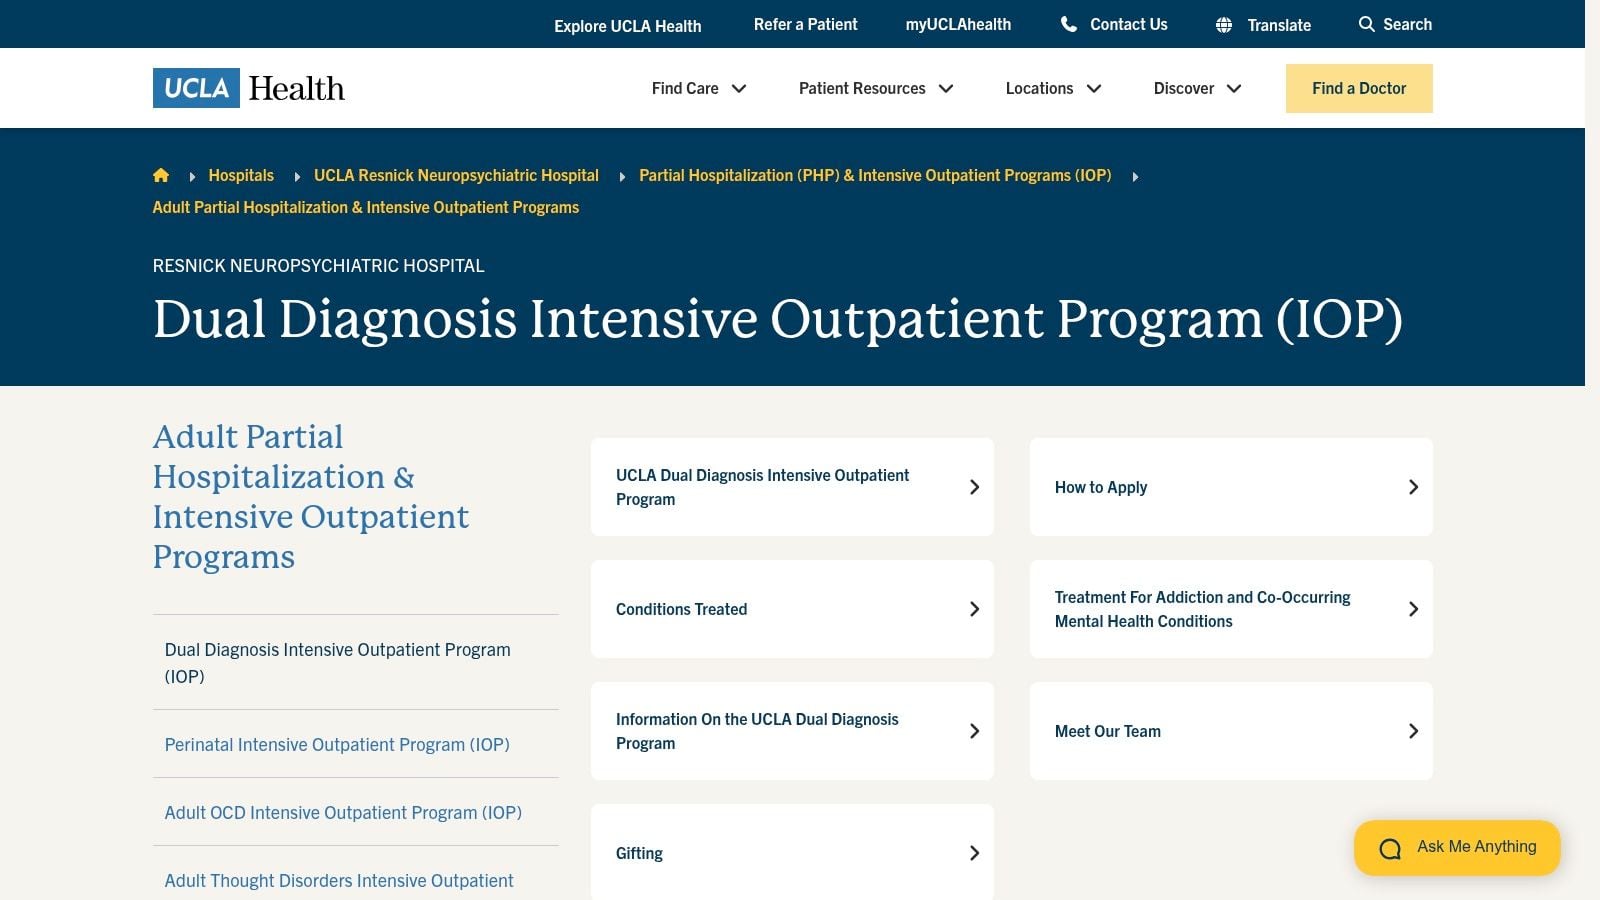
Task: Open Refer a Patient in the top bar
Action: 805,24
